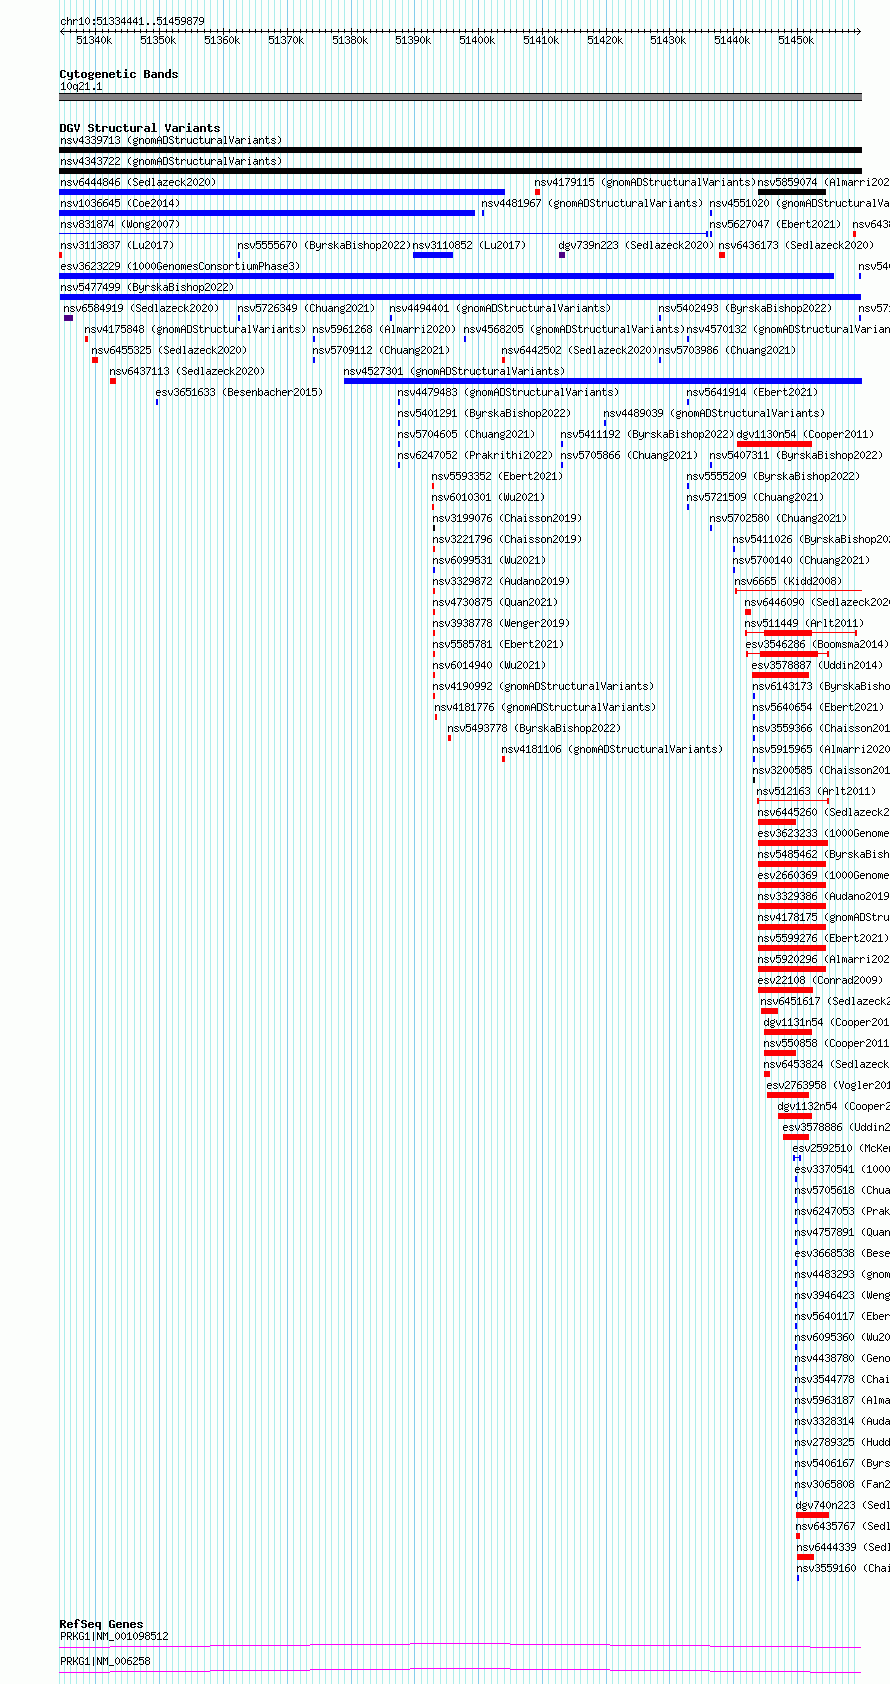Select dgv1131n54 Cooper variant label

coord(826,1022)
